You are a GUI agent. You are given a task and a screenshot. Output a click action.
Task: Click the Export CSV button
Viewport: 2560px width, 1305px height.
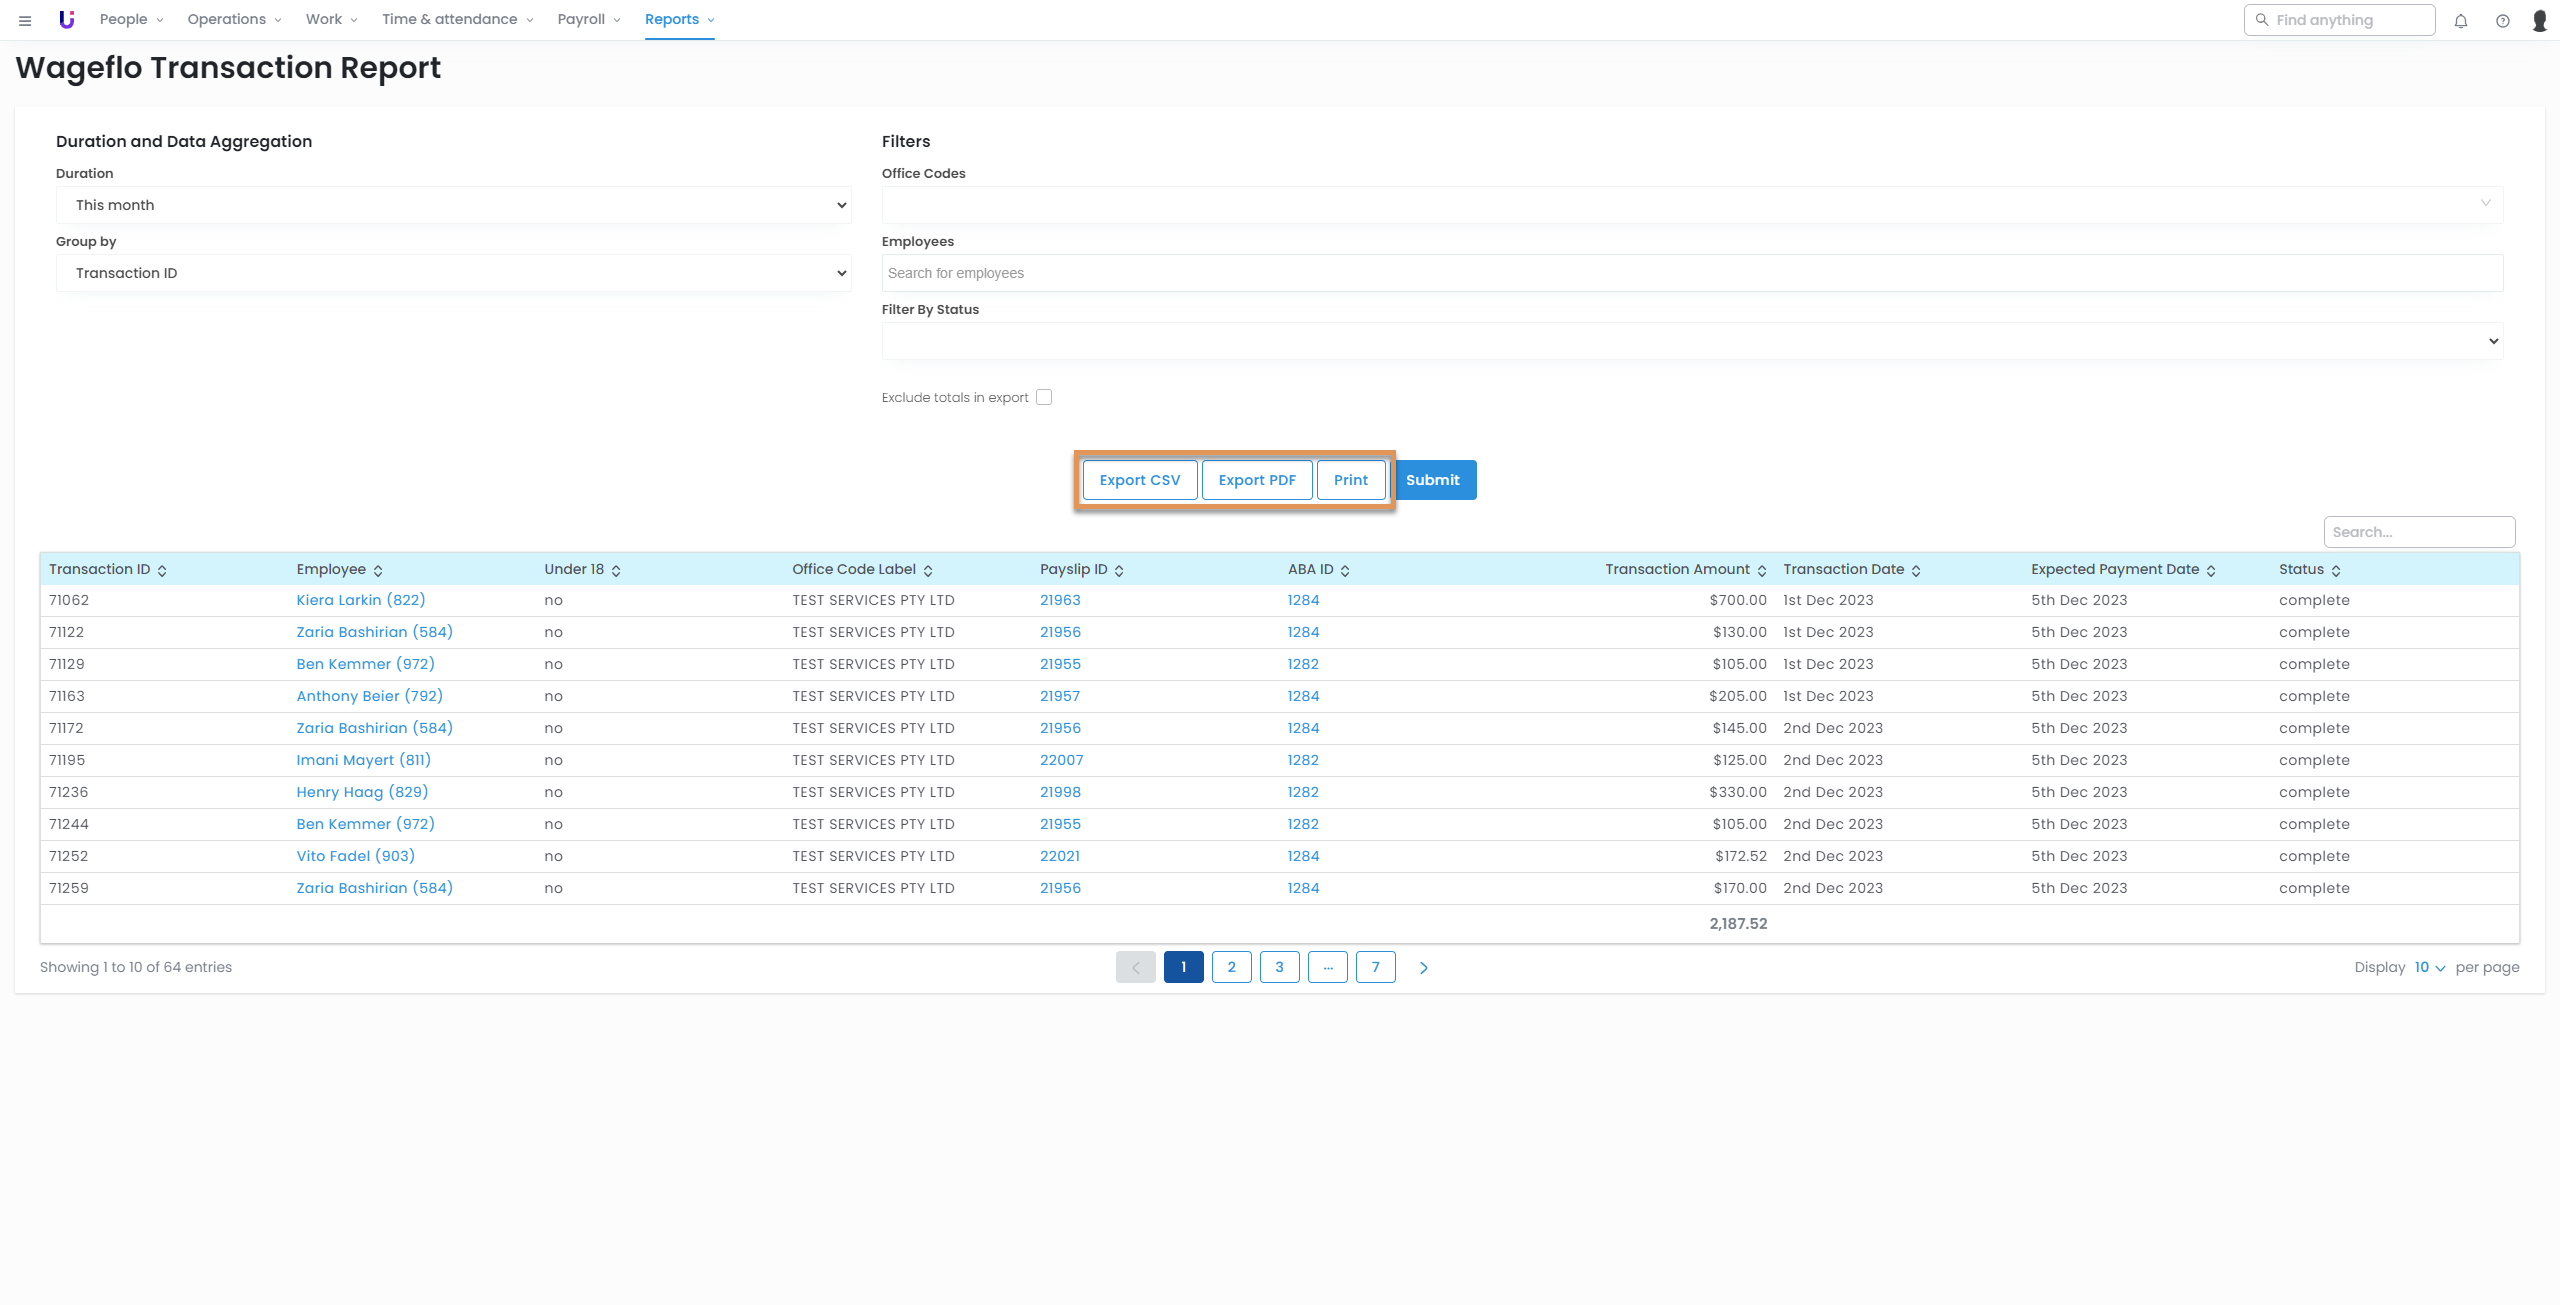(1139, 480)
